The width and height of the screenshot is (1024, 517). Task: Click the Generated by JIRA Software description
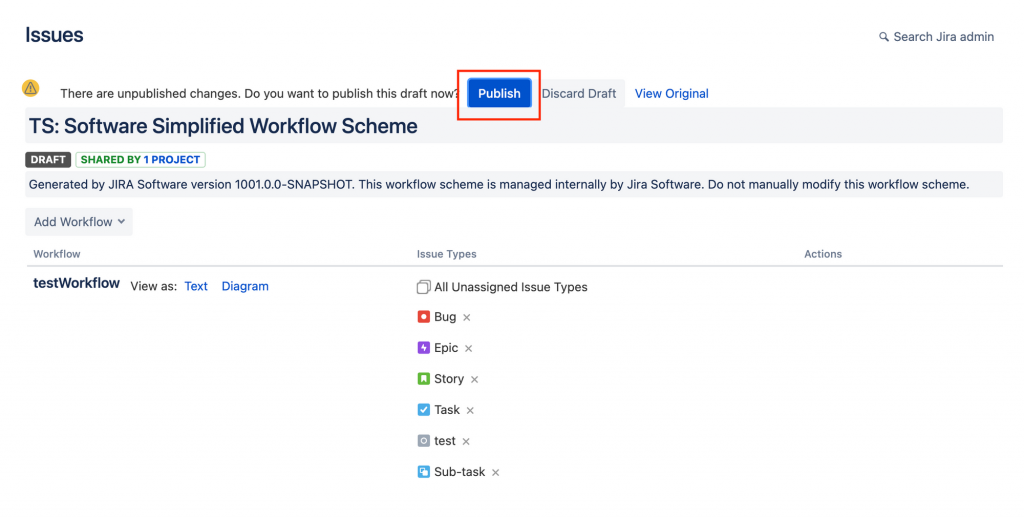tap(499, 185)
